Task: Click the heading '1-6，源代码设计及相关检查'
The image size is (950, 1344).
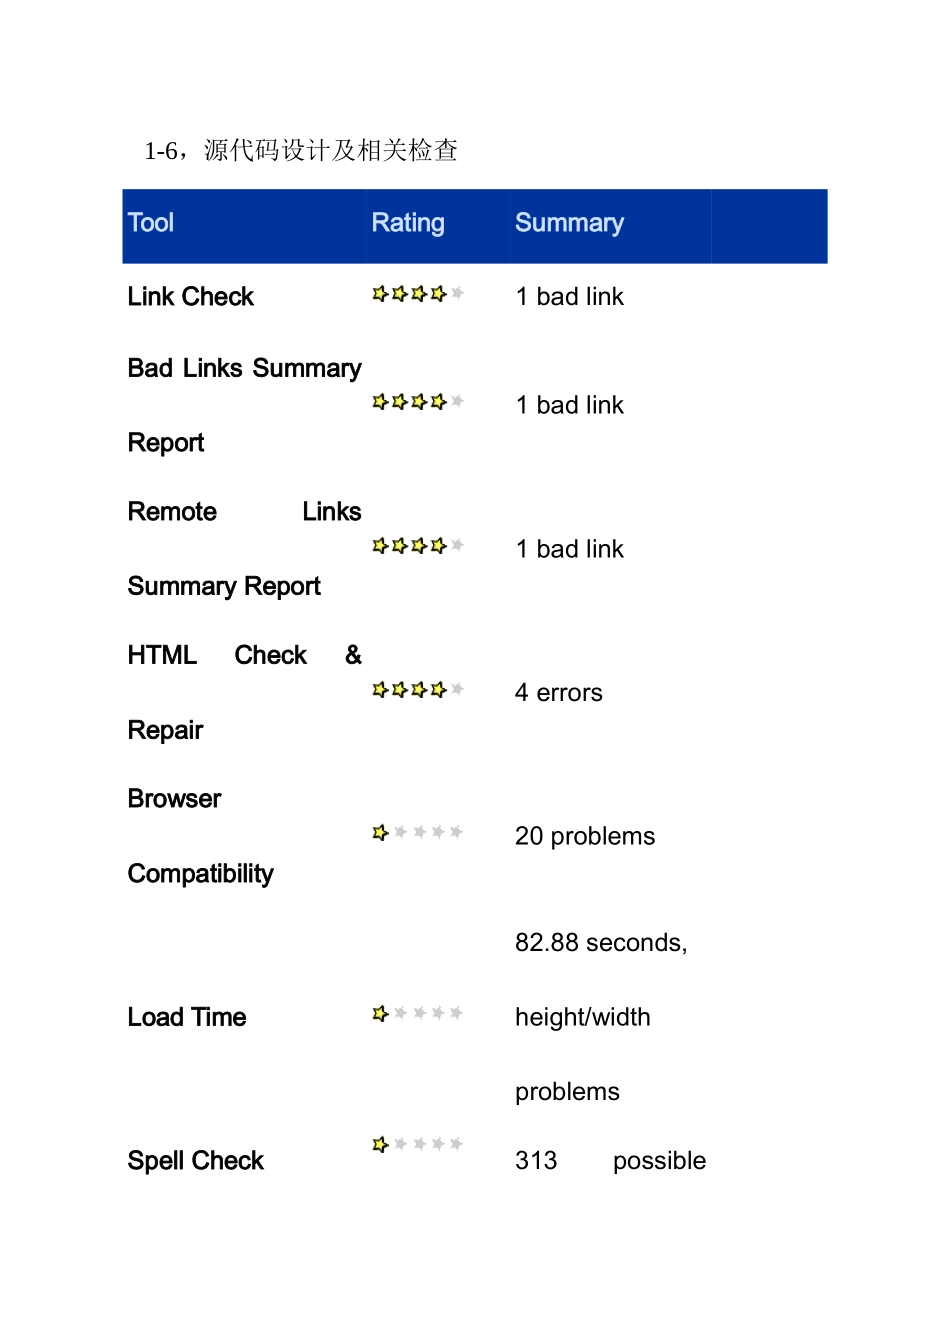Action: pos(301,151)
